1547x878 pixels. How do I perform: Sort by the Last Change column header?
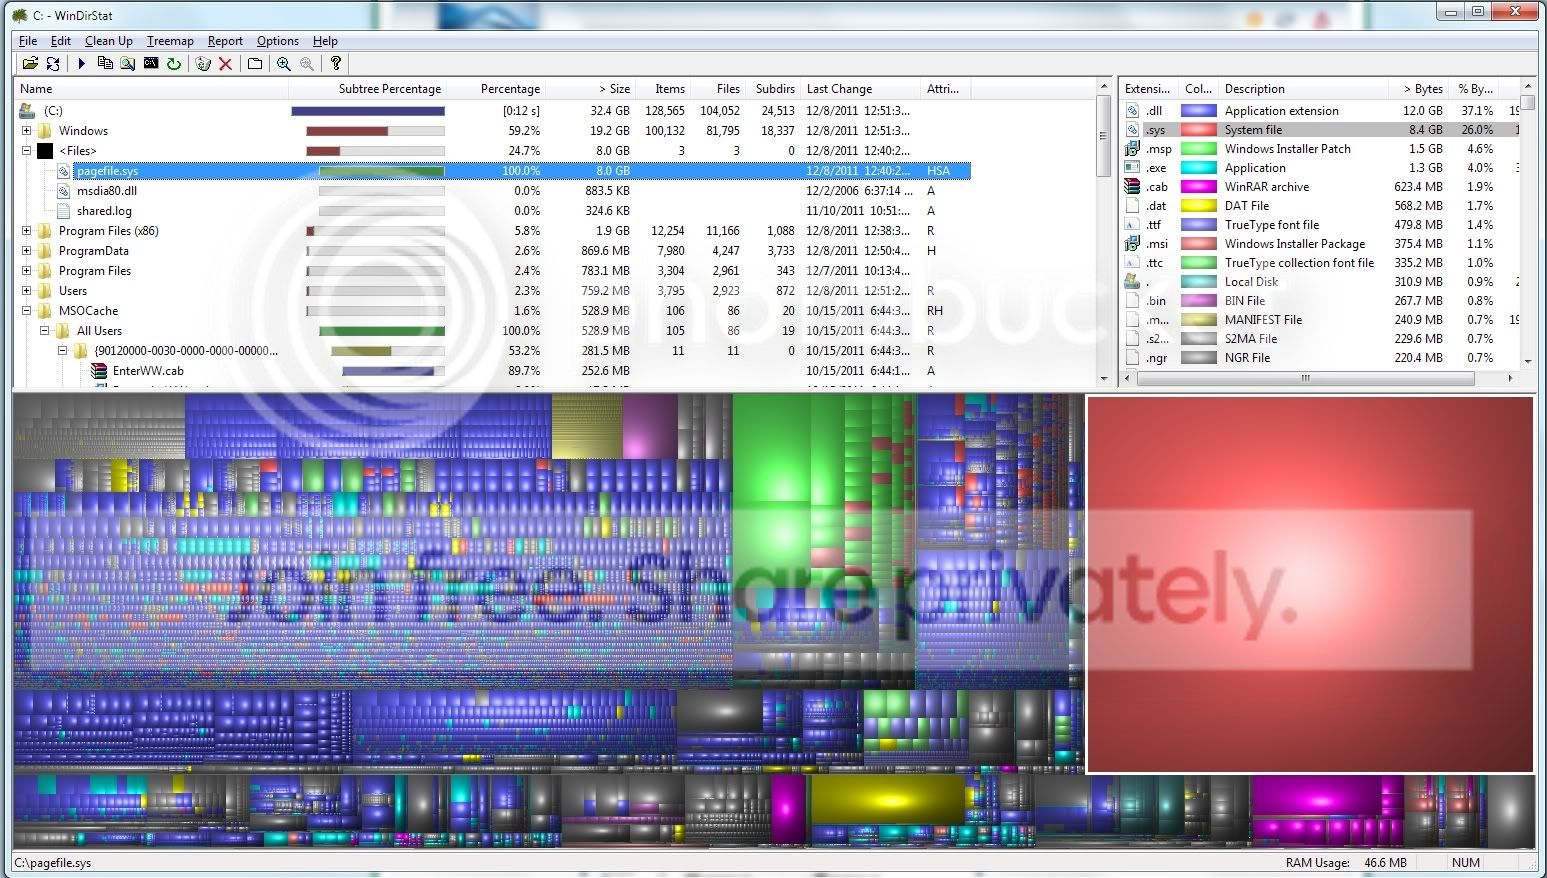861,89
